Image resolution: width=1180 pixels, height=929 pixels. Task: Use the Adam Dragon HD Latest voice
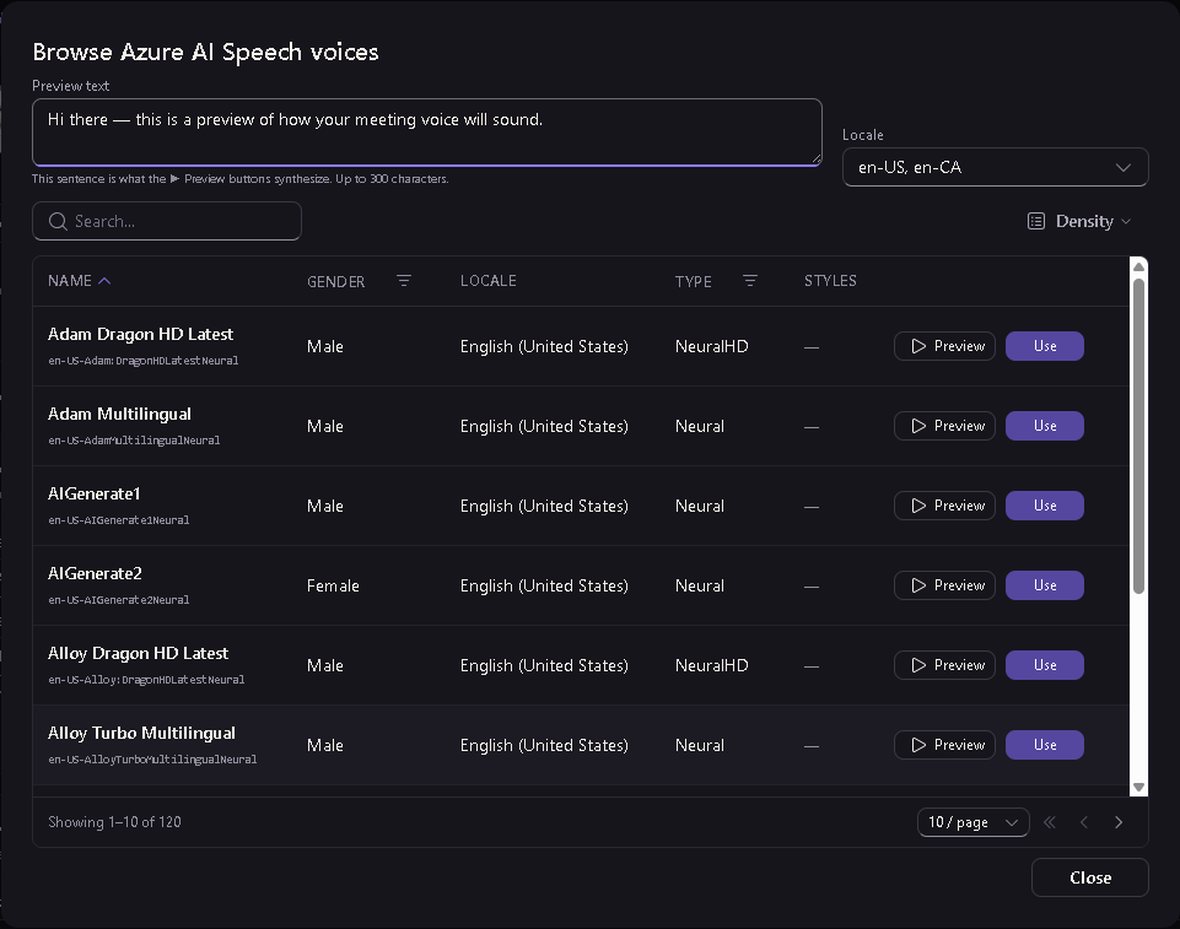pyautogui.click(x=1045, y=346)
